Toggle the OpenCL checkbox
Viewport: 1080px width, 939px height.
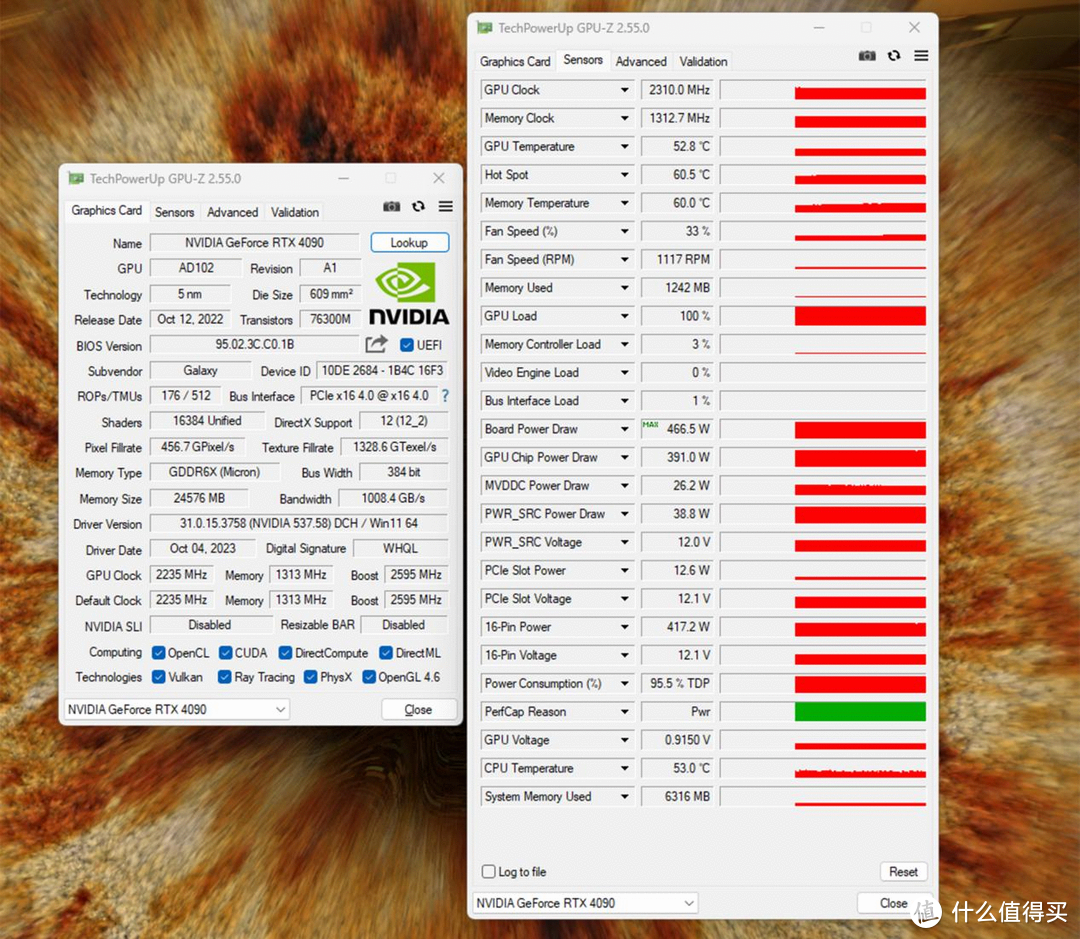pos(159,652)
